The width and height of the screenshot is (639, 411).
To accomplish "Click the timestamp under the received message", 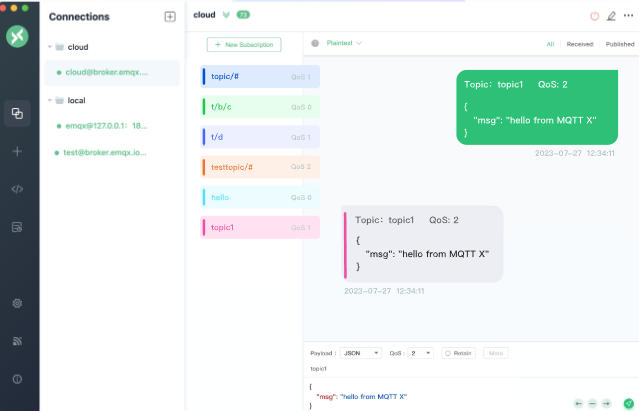I will click(384, 291).
